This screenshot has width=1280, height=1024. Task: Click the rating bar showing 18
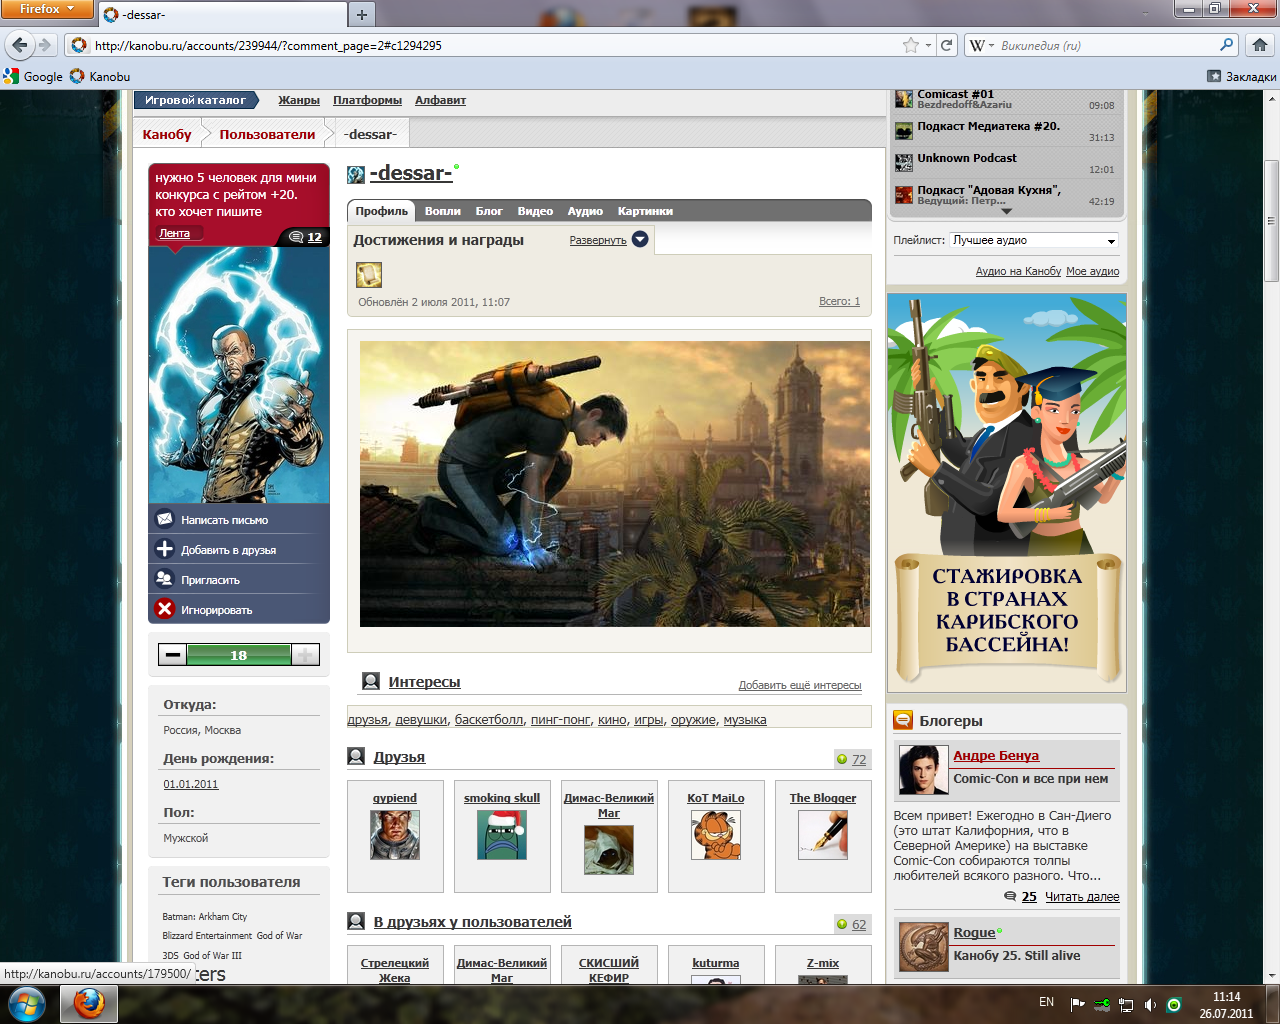[x=239, y=655]
